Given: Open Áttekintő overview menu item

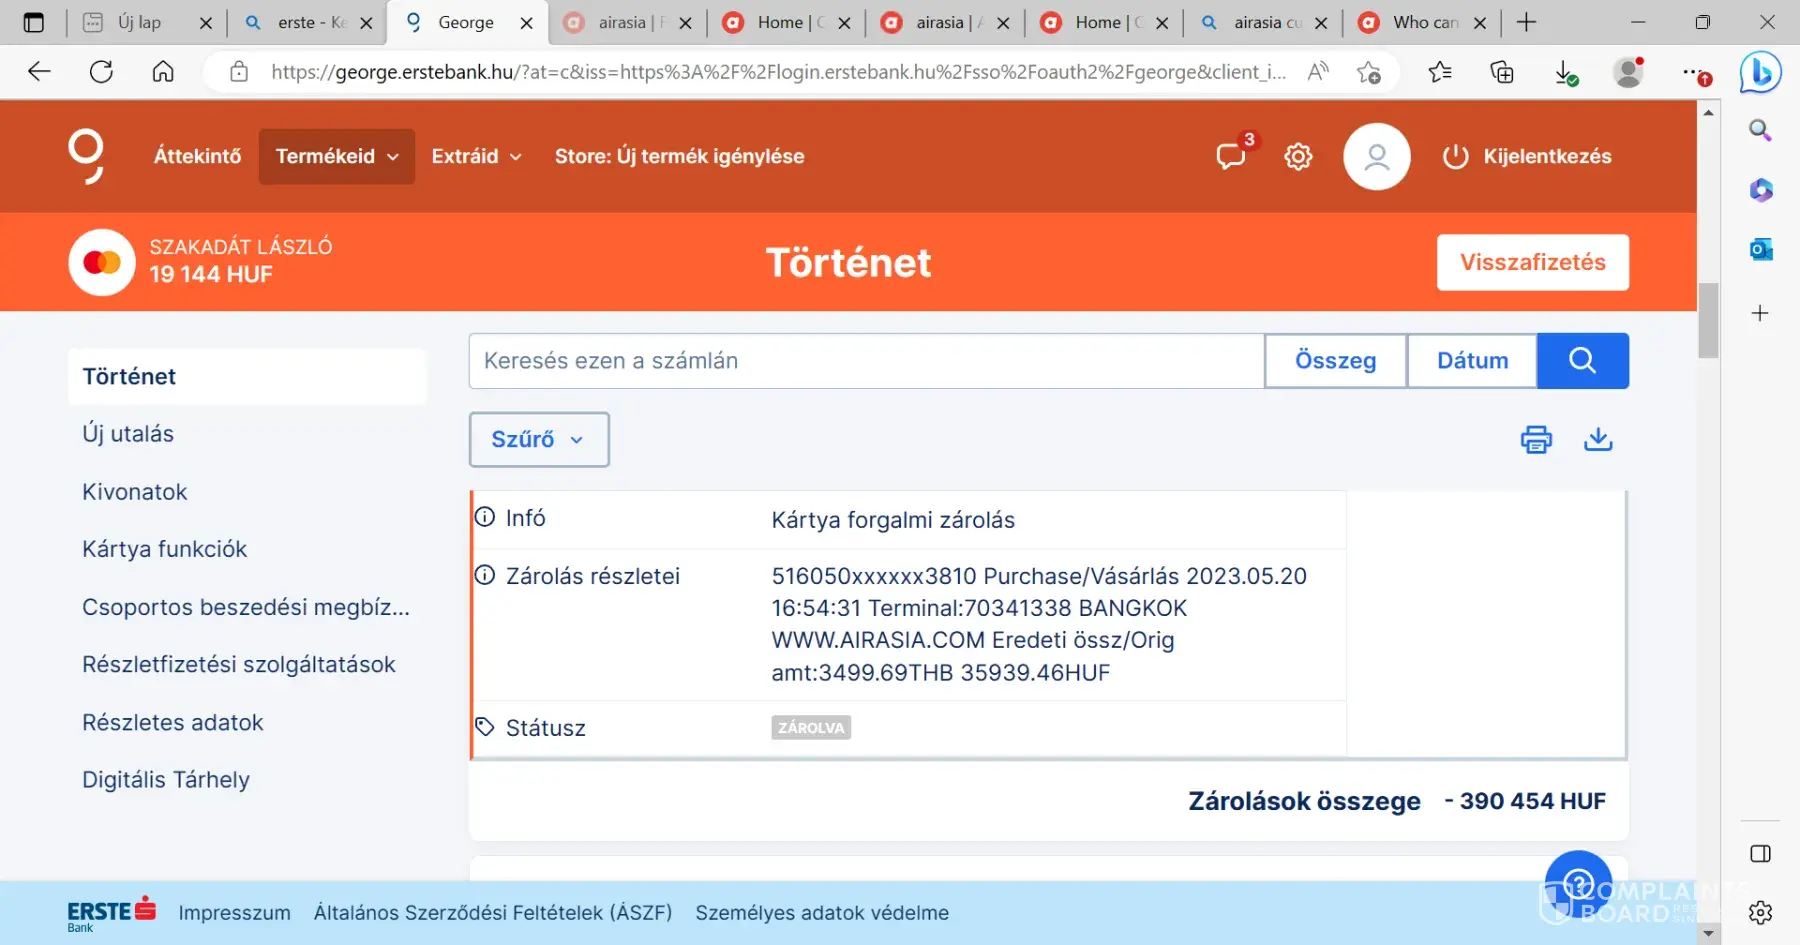Looking at the screenshot, I should tap(198, 156).
